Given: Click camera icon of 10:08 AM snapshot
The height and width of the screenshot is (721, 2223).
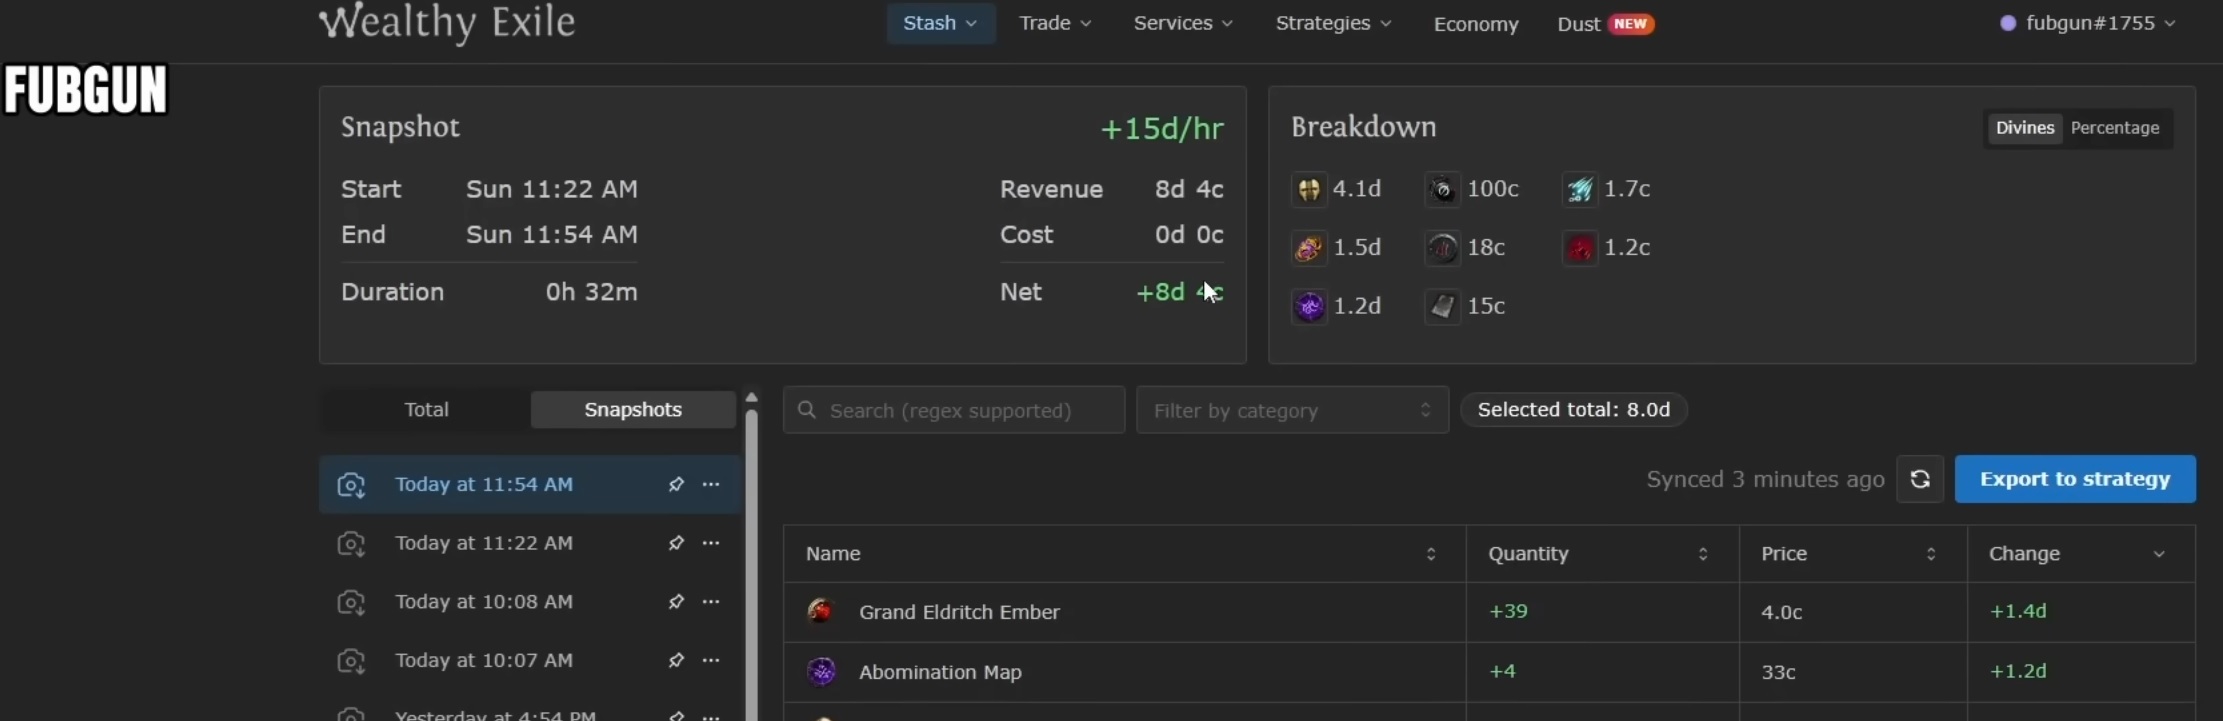Looking at the screenshot, I should pyautogui.click(x=351, y=603).
